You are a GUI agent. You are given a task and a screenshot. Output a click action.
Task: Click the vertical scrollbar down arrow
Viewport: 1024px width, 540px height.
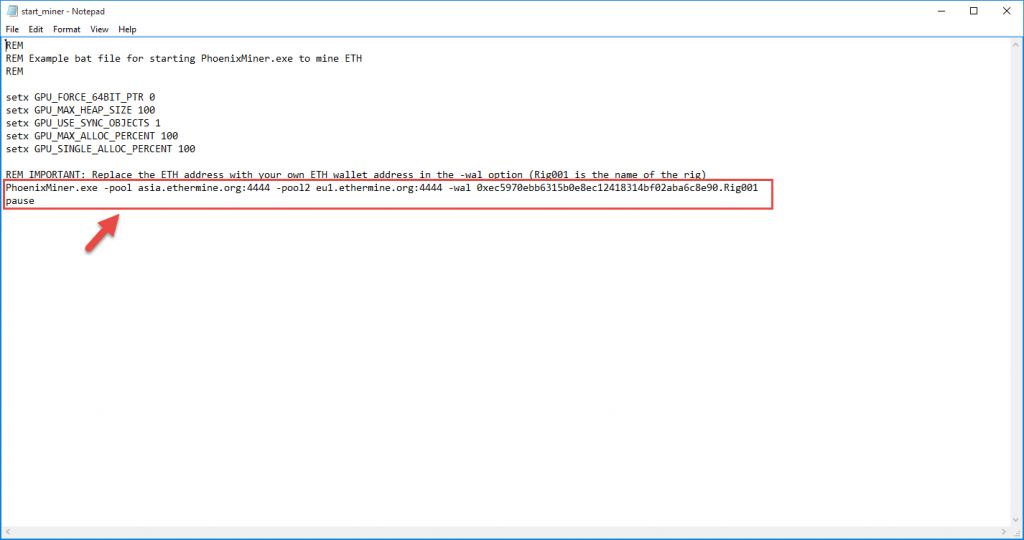click(x=1016, y=520)
